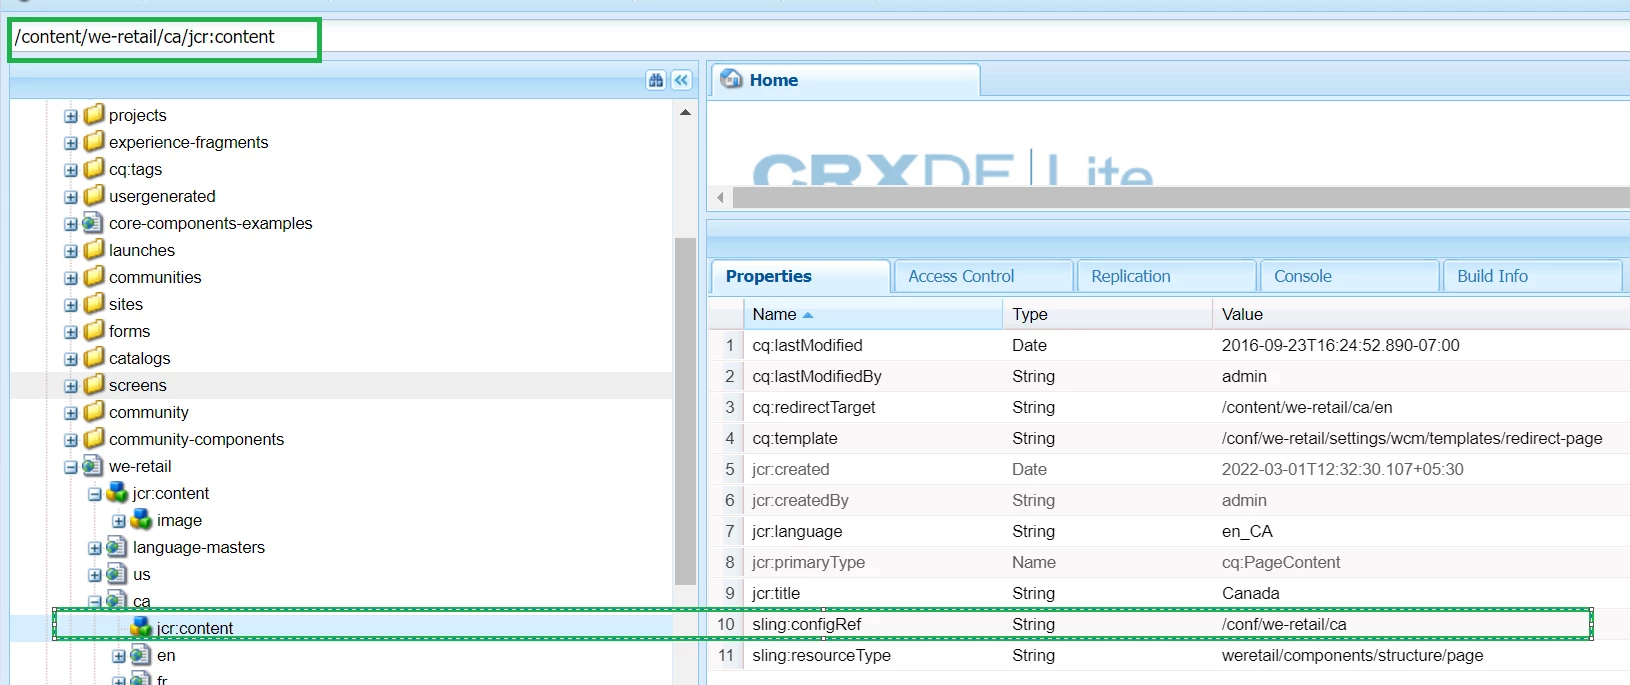The height and width of the screenshot is (685, 1630).
Task: Expand the catalogs tree node
Action: 71,359
